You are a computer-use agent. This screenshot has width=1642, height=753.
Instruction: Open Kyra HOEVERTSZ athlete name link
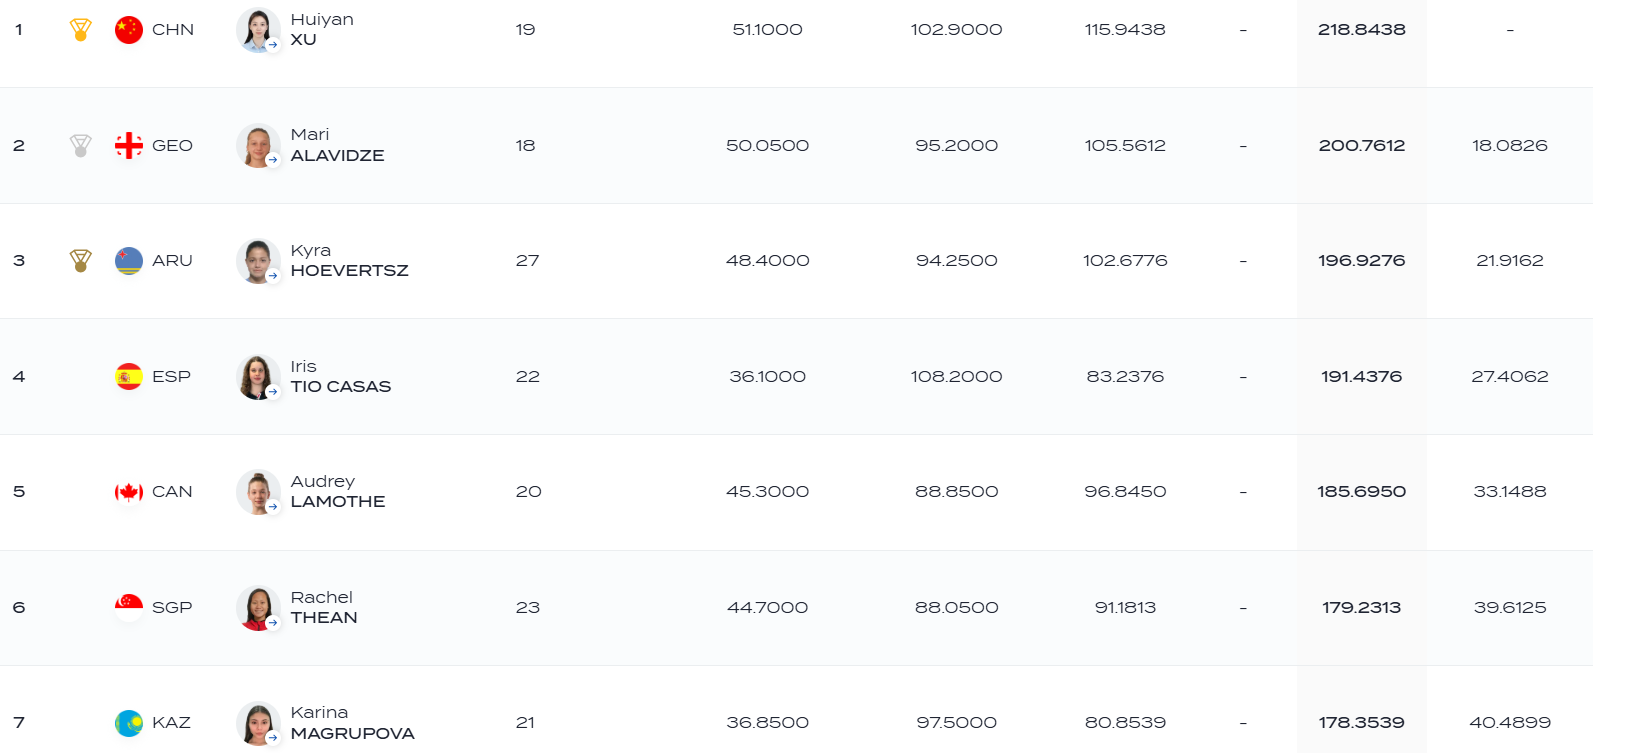349,260
